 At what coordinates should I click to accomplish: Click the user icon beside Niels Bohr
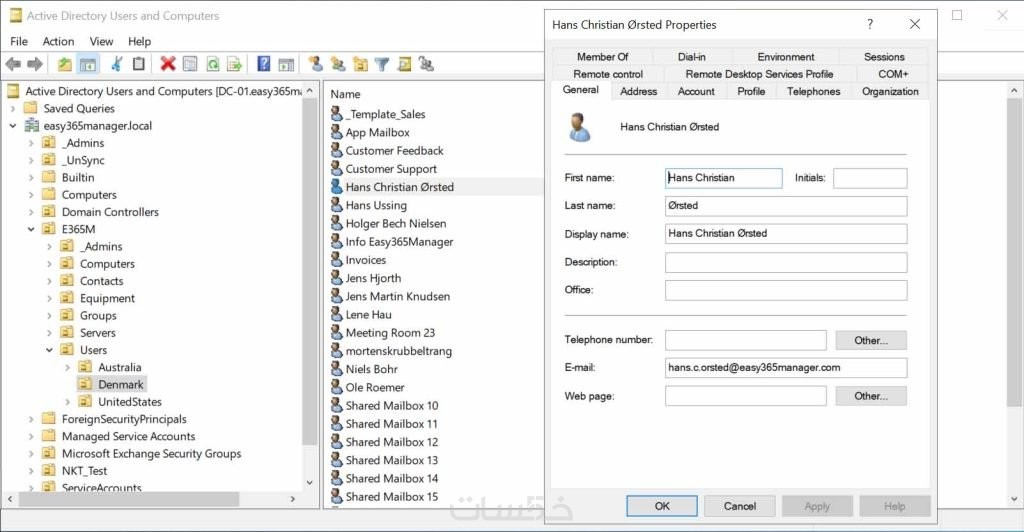[x=336, y=369]
